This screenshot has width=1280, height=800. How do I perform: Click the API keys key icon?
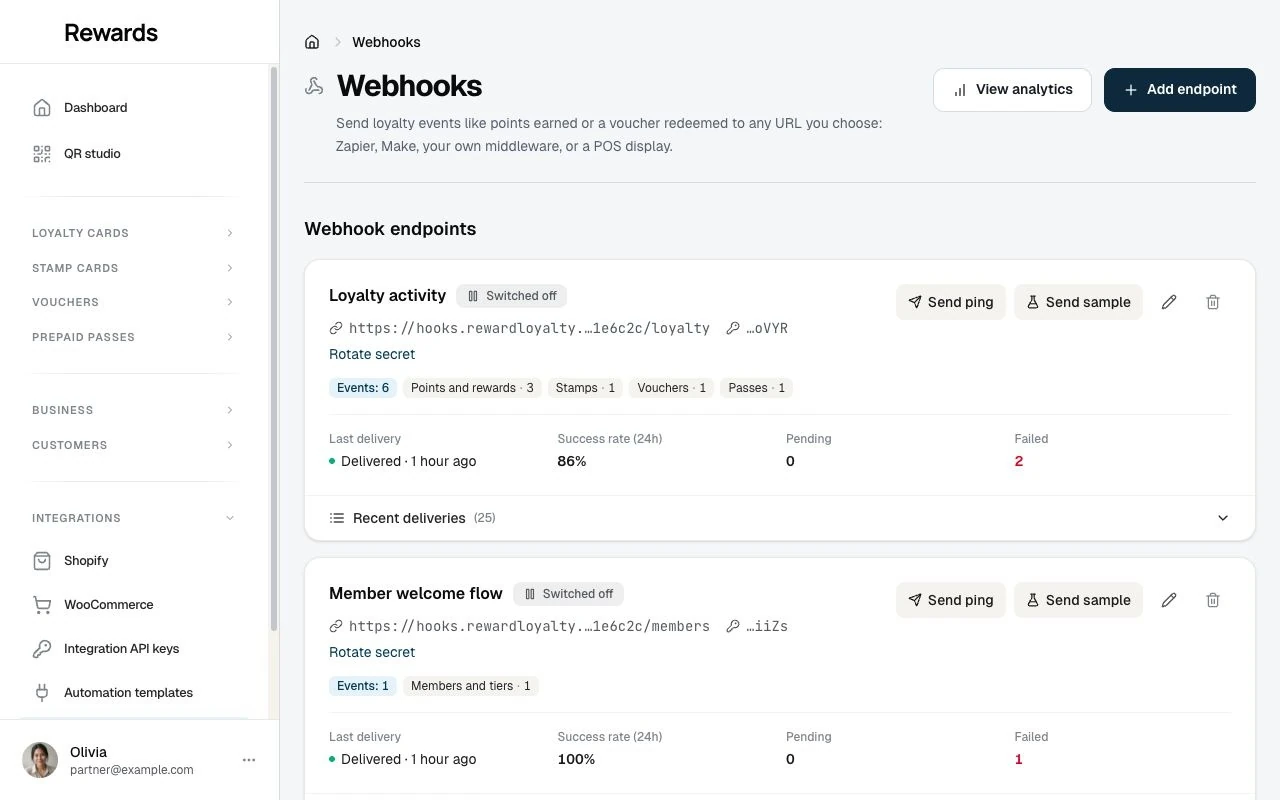click(42, 648)
